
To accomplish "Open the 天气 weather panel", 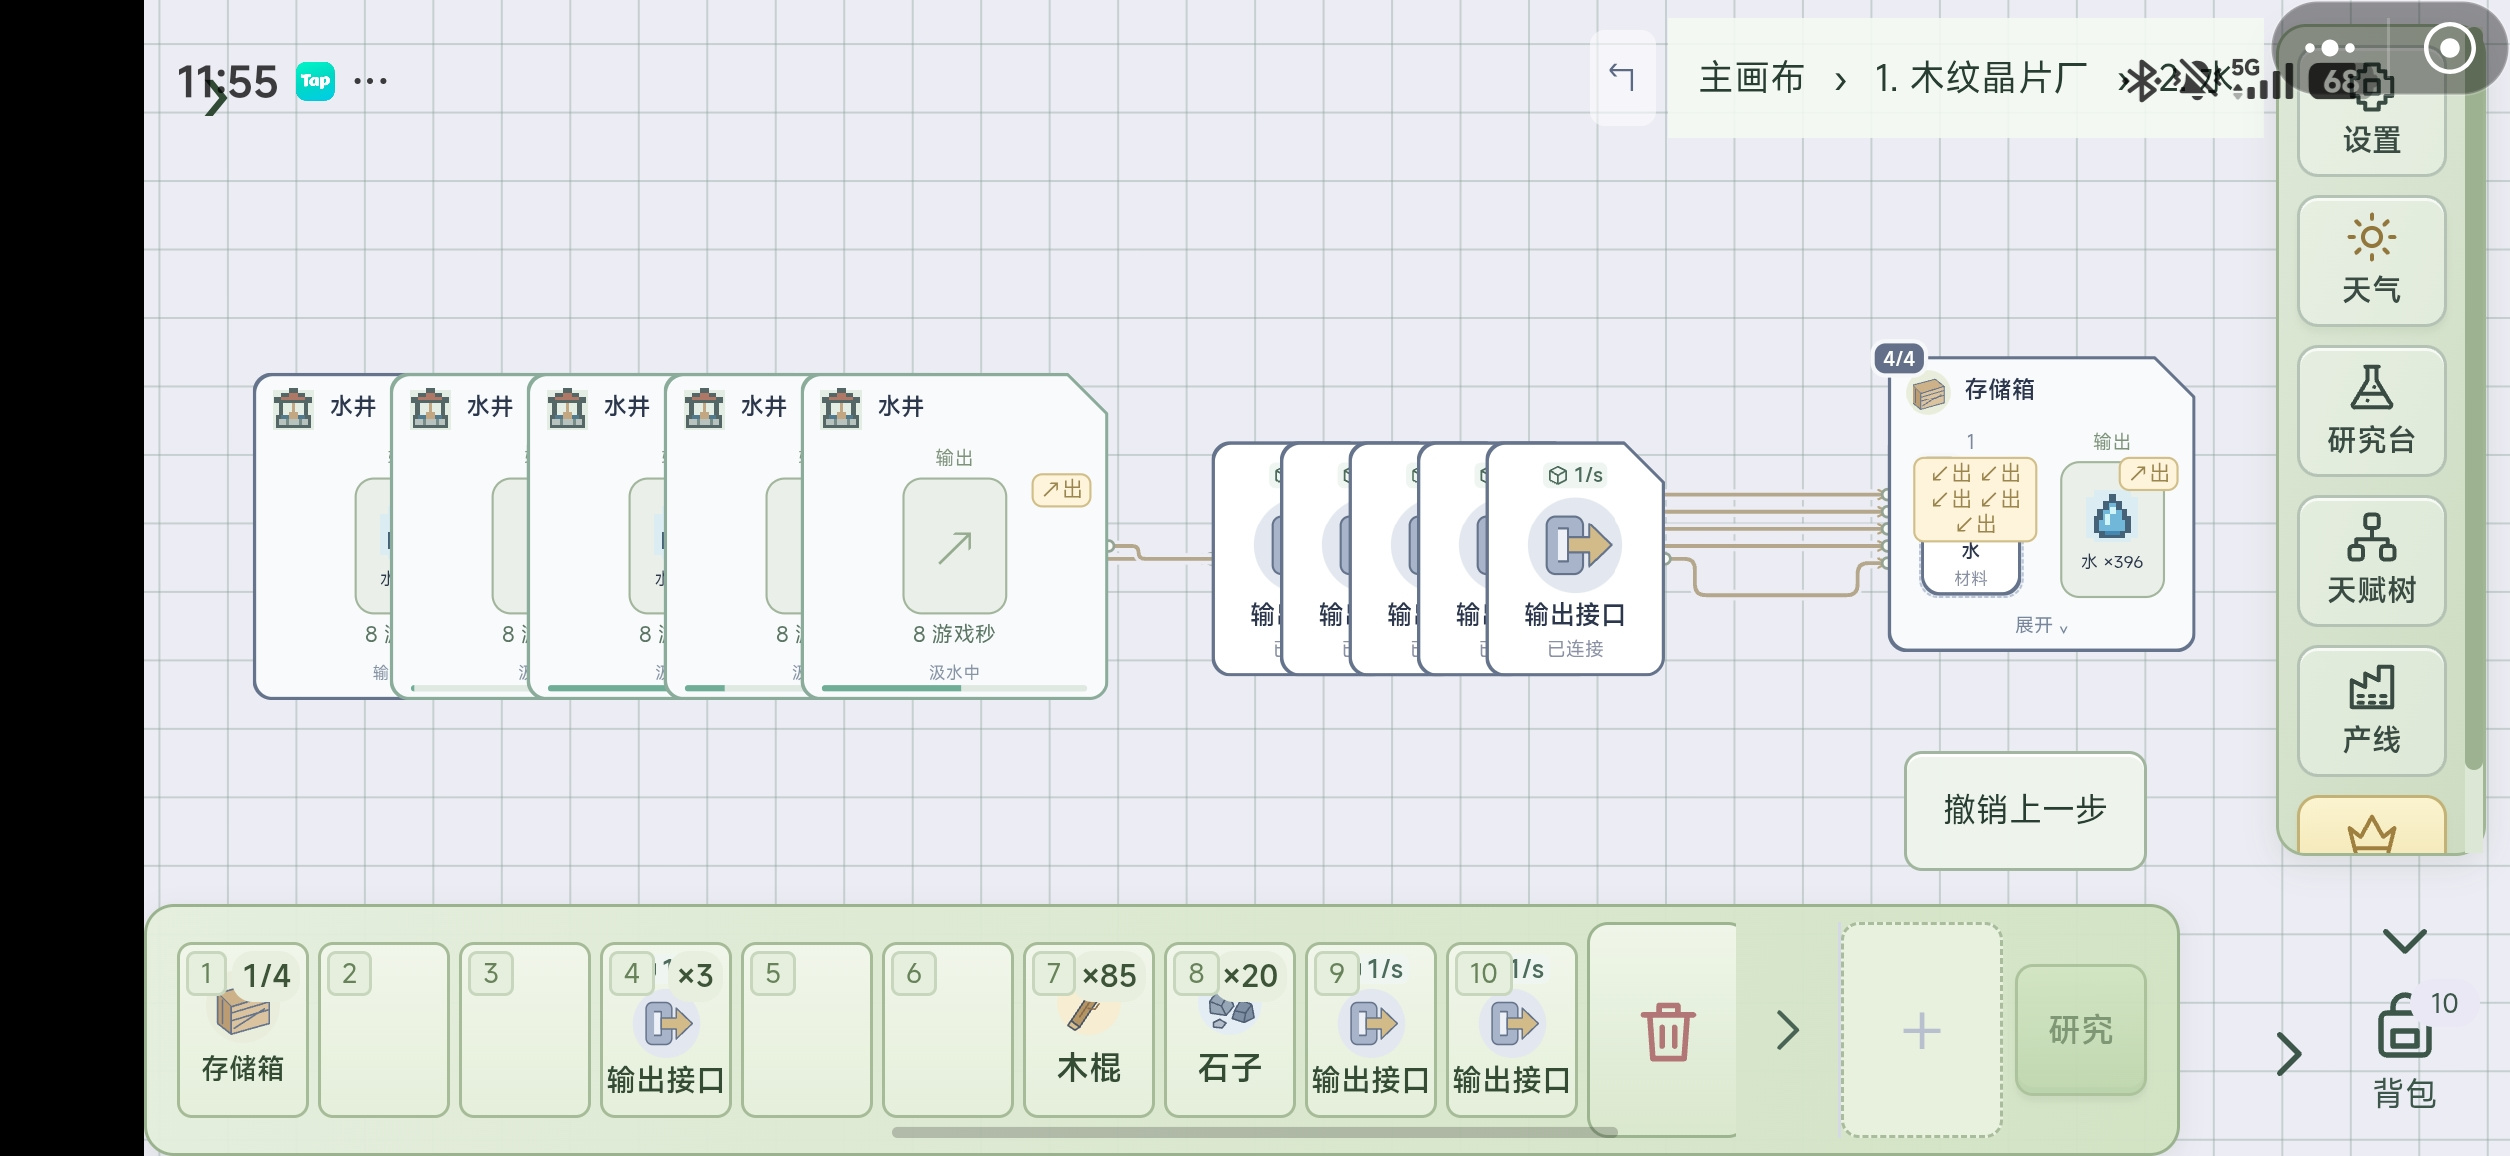I will click(2371, 260).
